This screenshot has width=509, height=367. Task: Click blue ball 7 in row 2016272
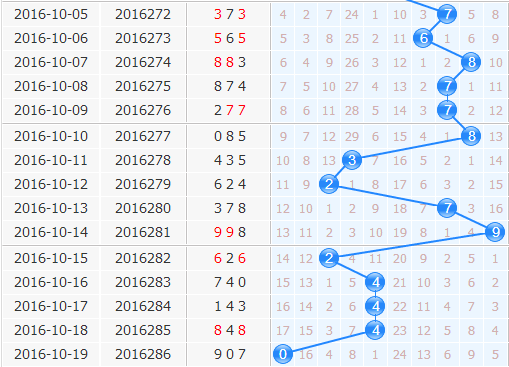[447, 14]
